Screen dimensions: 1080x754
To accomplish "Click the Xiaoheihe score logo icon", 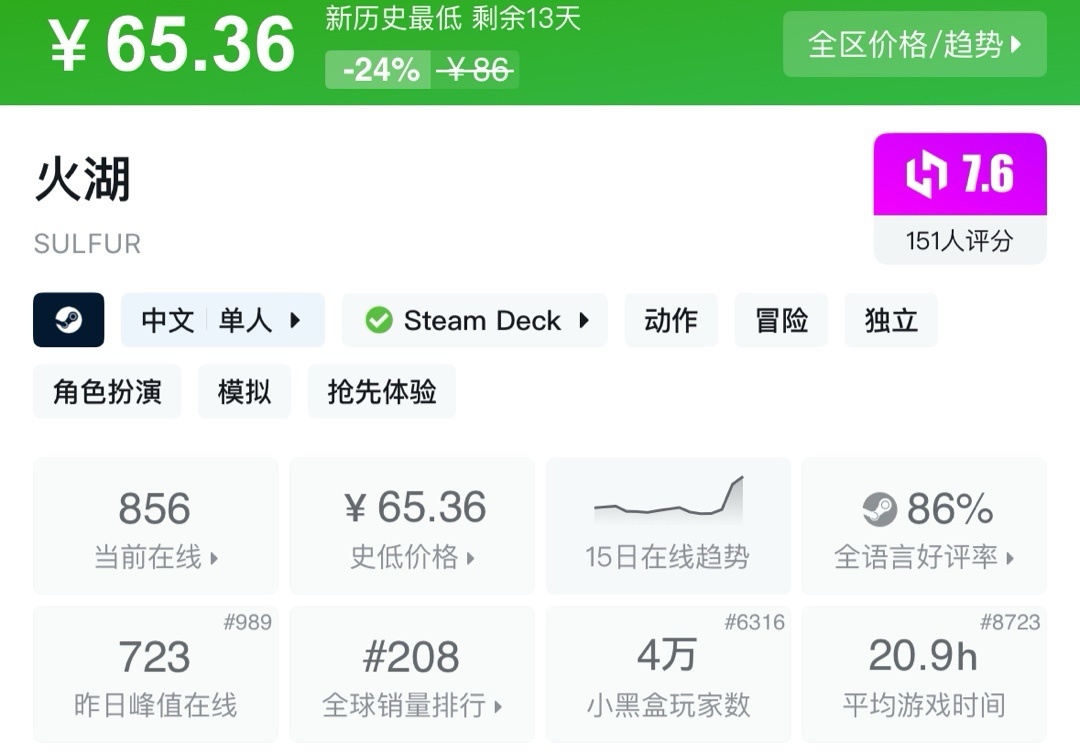I will [926, 175].
